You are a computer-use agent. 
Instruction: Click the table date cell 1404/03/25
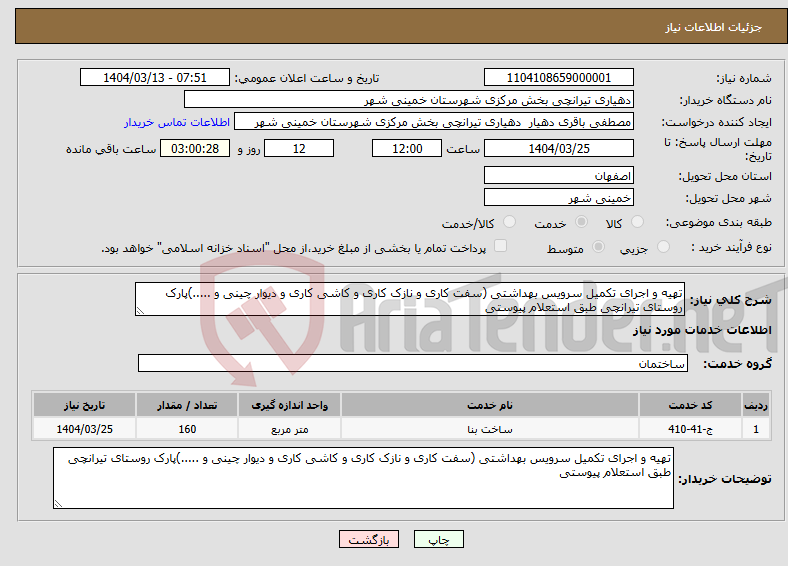click(84, 429)
